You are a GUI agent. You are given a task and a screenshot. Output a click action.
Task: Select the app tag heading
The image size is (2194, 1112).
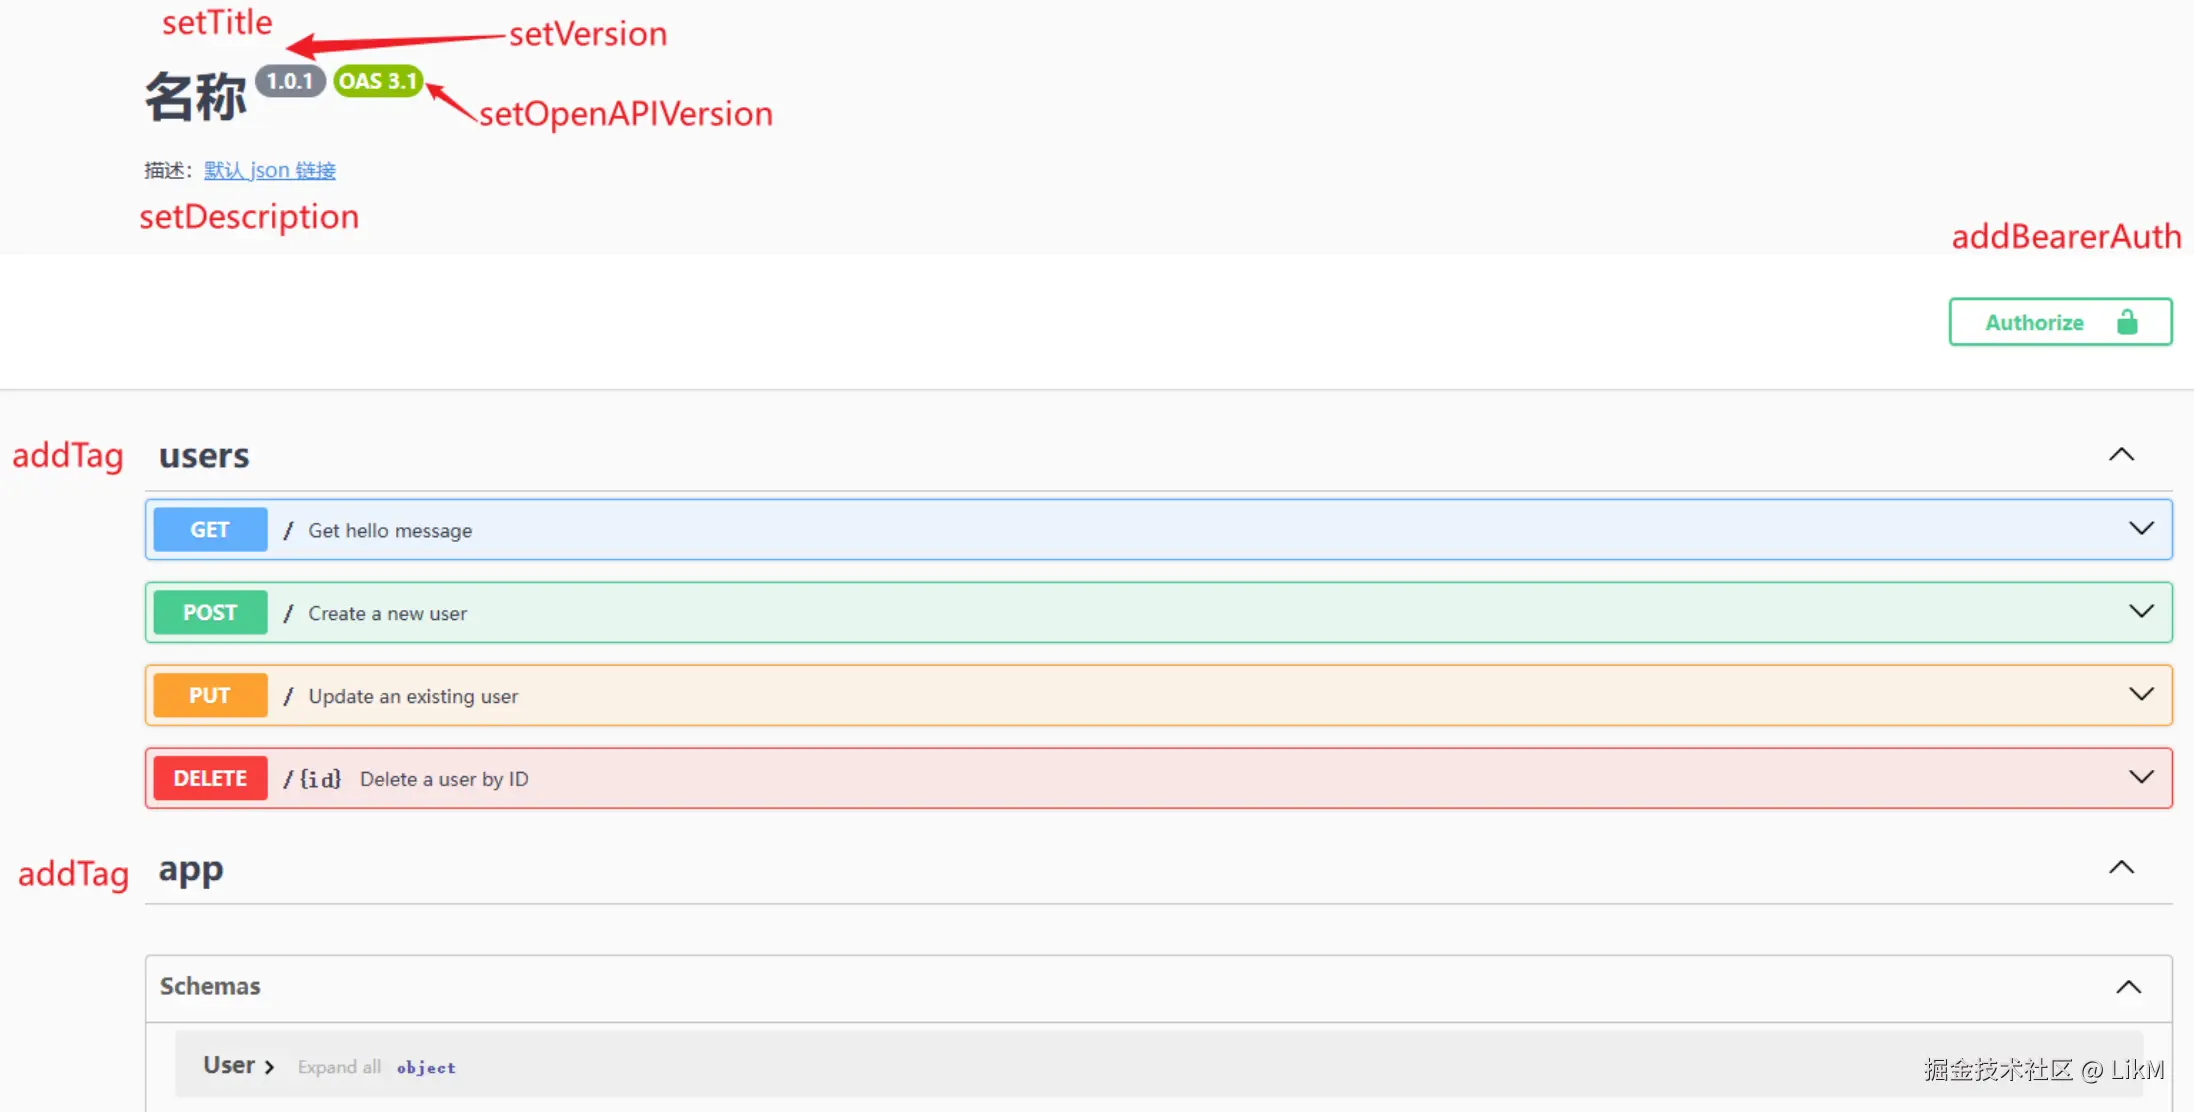coord(191,869)
